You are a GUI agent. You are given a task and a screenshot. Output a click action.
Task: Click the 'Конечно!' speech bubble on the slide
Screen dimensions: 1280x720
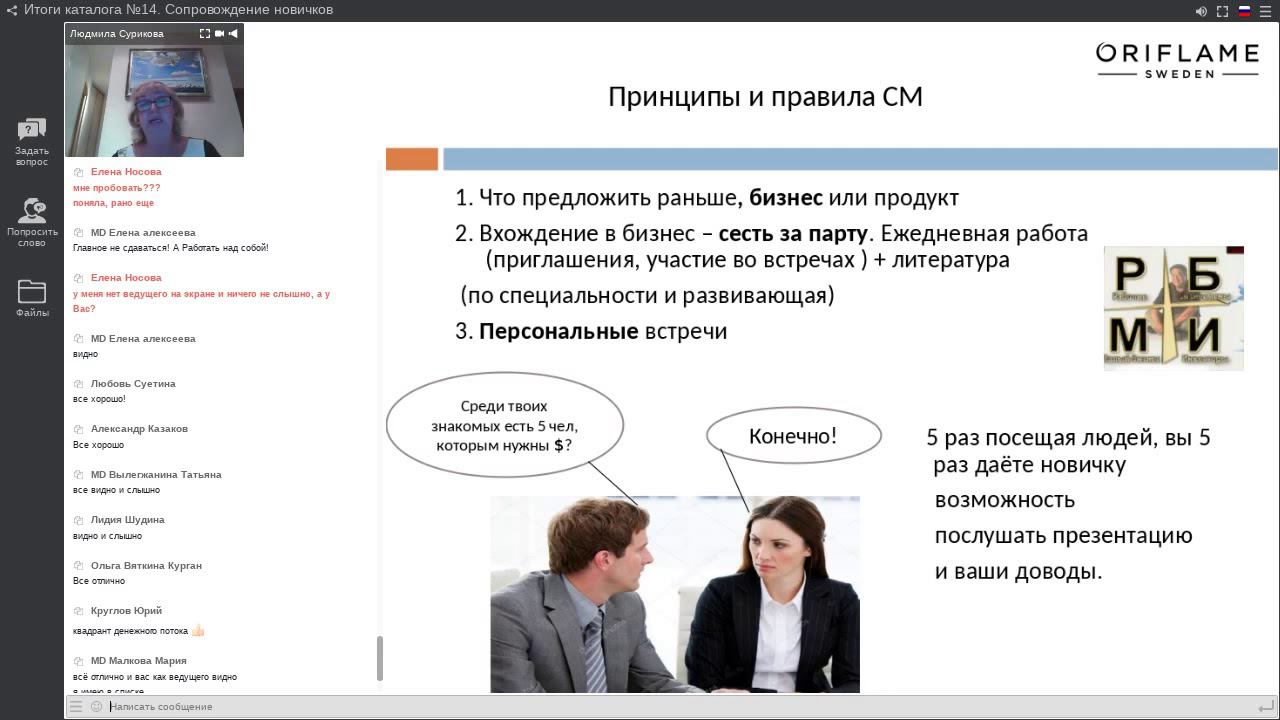(x=793, y=436)
